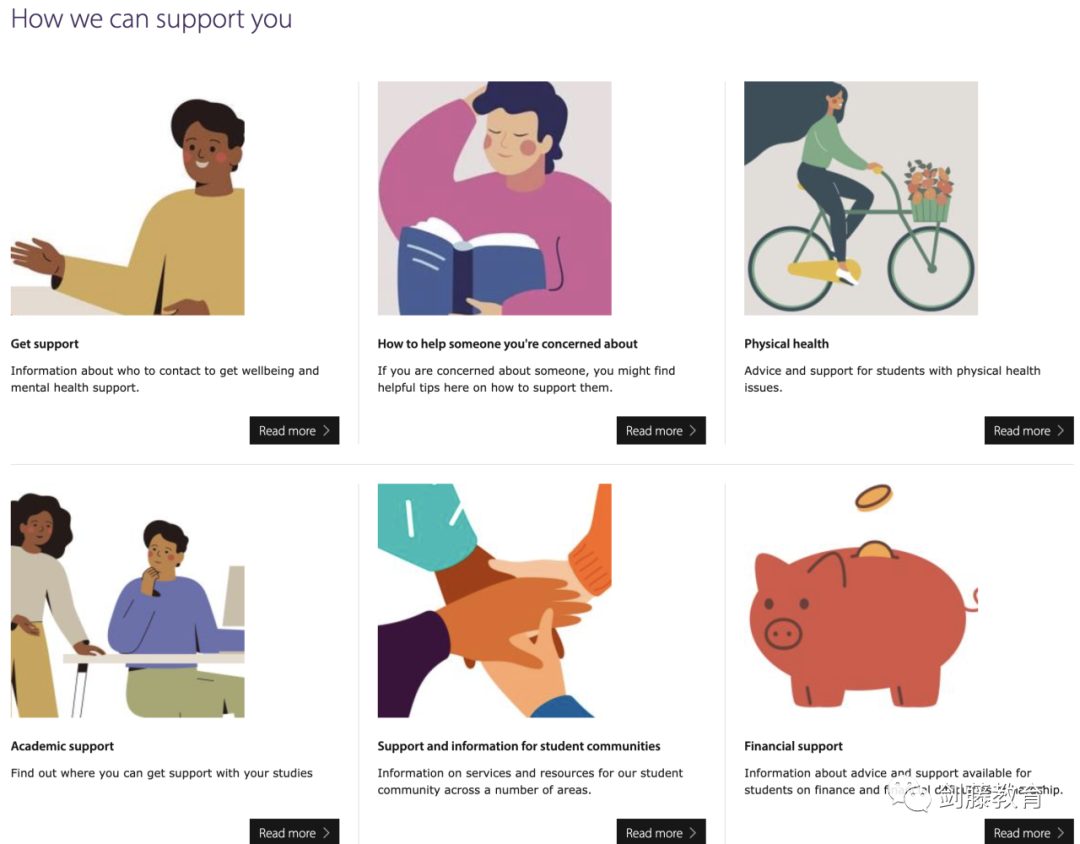Viewport: 1080px width, 844px height.
Task: Click How to help someone you're concerned about heading
Action: [x=508, y=344]
